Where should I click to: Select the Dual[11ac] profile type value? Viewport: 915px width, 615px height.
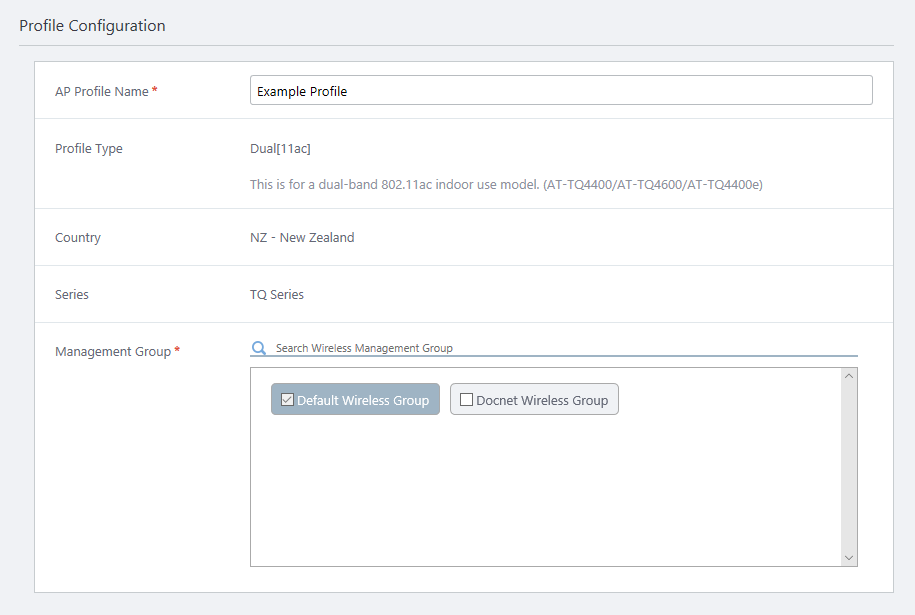[x=280, y=149]
